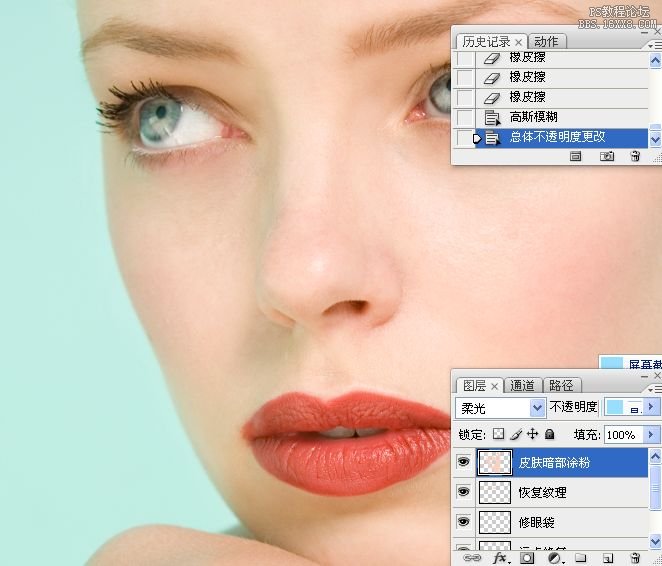
Task: Open the 柔光 blend mode dropdown
Action: (537, 408)
